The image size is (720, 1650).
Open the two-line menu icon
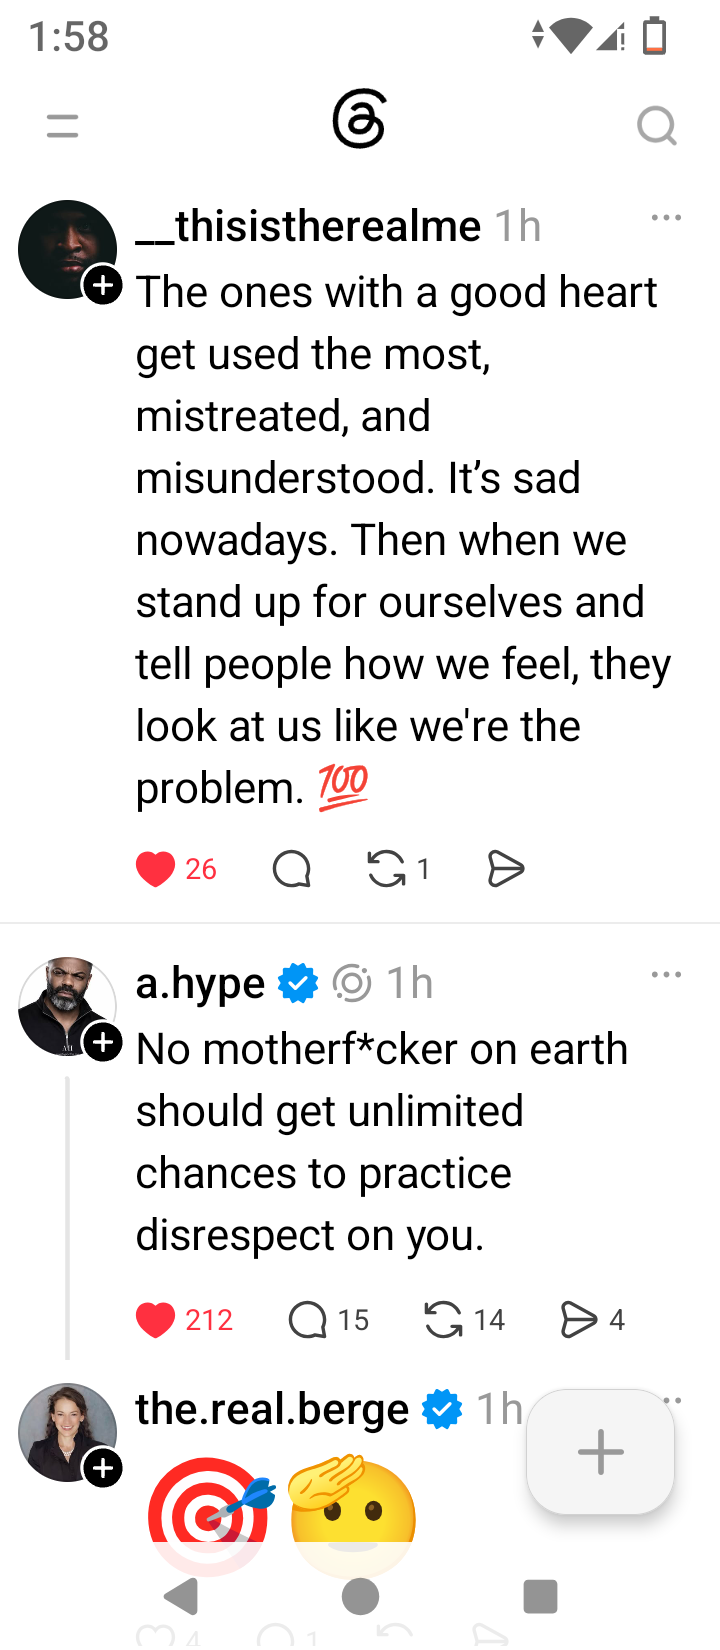coord(62,126)
